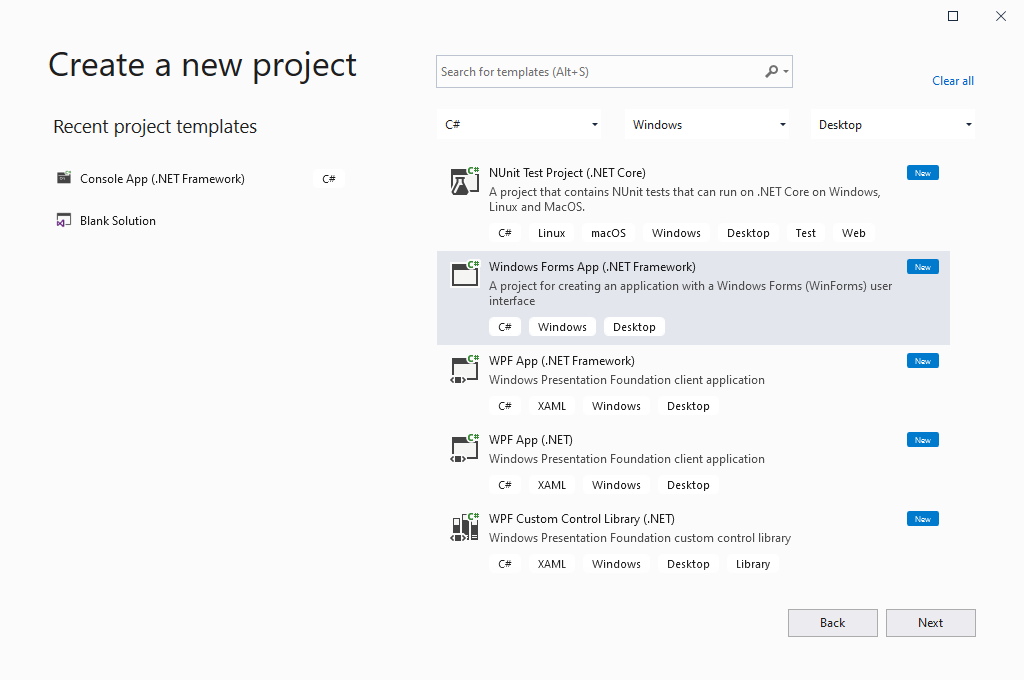Click the Test tag on NUnit template
The height and width of the screenshot is (680, 1024).
click(x=805, y=232)
